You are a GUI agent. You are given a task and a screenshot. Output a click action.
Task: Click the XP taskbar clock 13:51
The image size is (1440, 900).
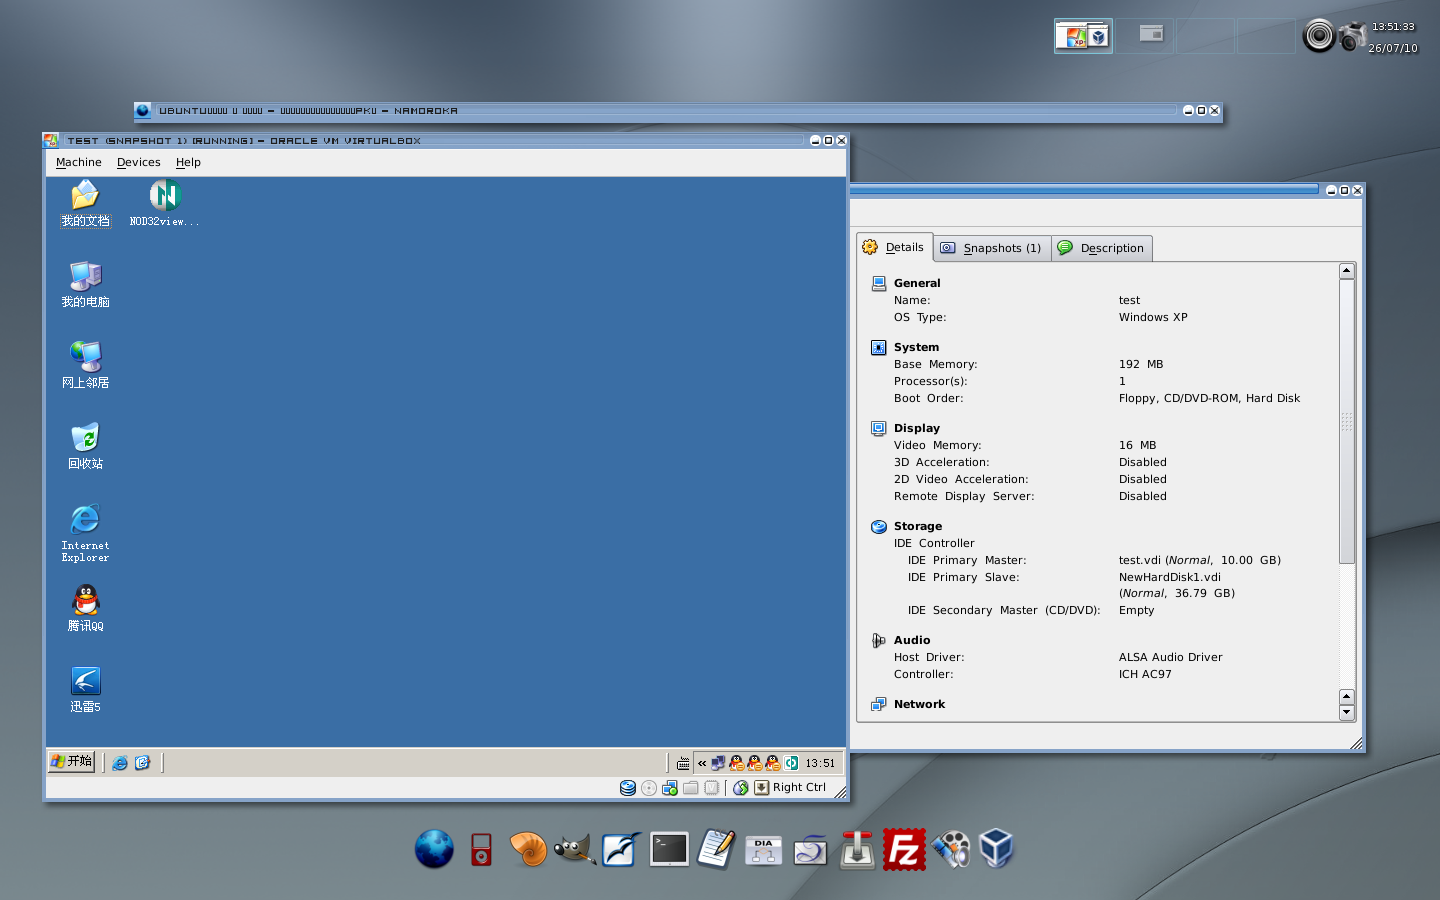tap(820, 763)
